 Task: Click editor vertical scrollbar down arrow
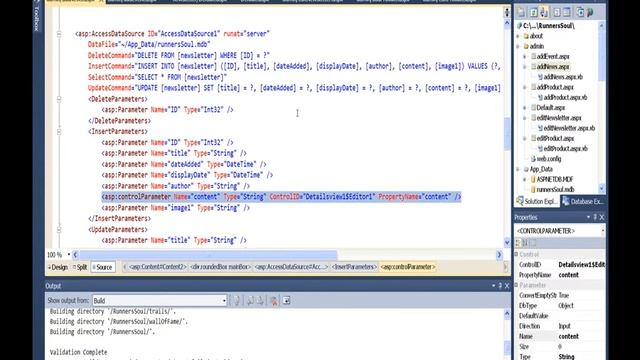[507, 242]
